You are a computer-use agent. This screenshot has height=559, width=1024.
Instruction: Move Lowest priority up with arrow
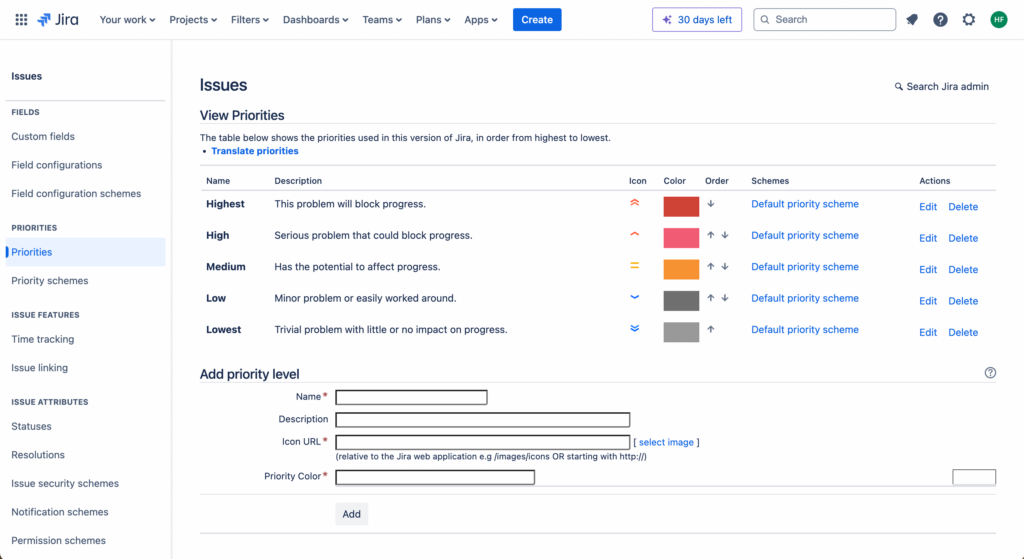pyautogui.click(x=711, y=329)
